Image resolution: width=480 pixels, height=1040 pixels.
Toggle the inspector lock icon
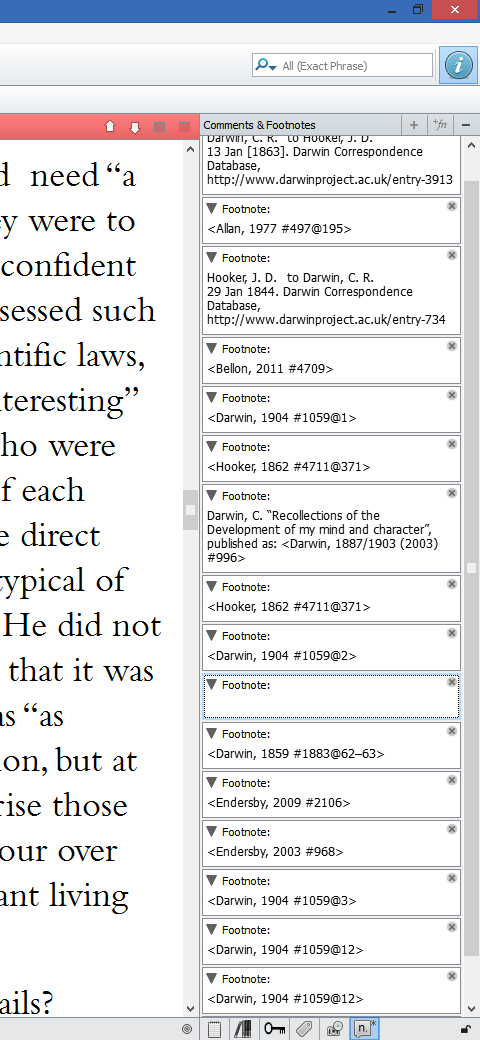pos(465,1029)
